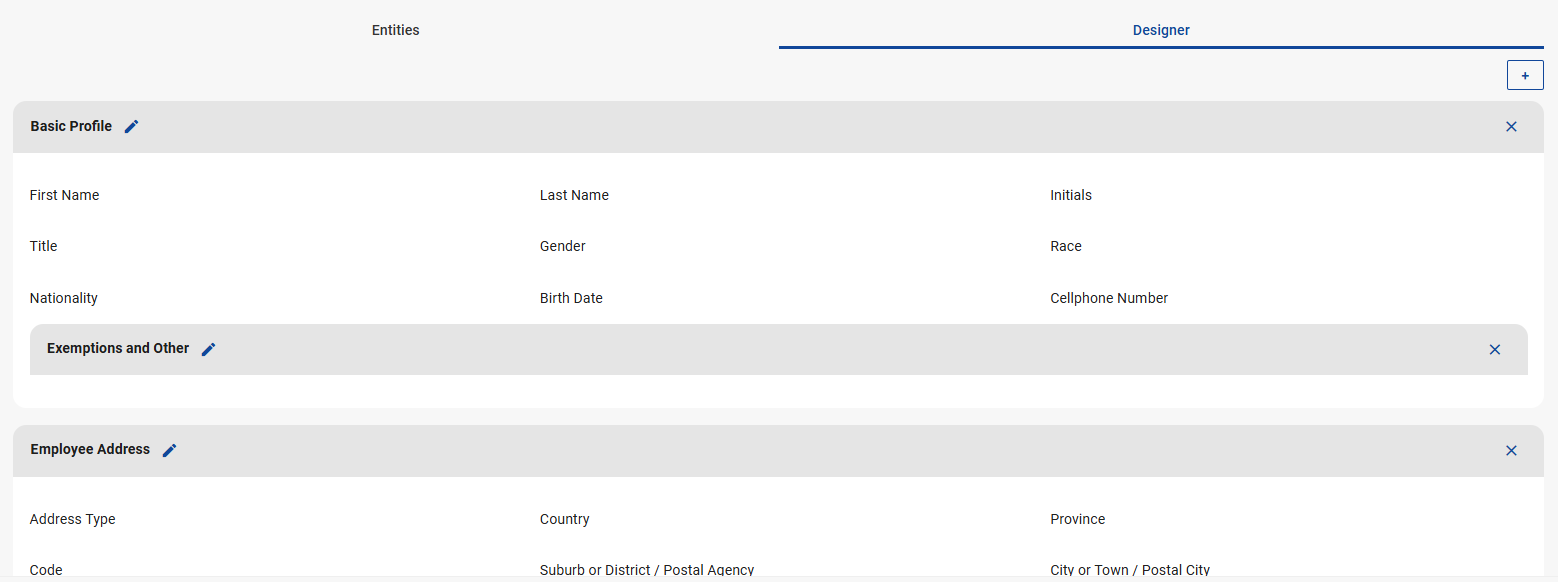1558x582 pixels.
Task: Remove the Employee Address section
Action: pyautogui.click(x=1511, y=451)
